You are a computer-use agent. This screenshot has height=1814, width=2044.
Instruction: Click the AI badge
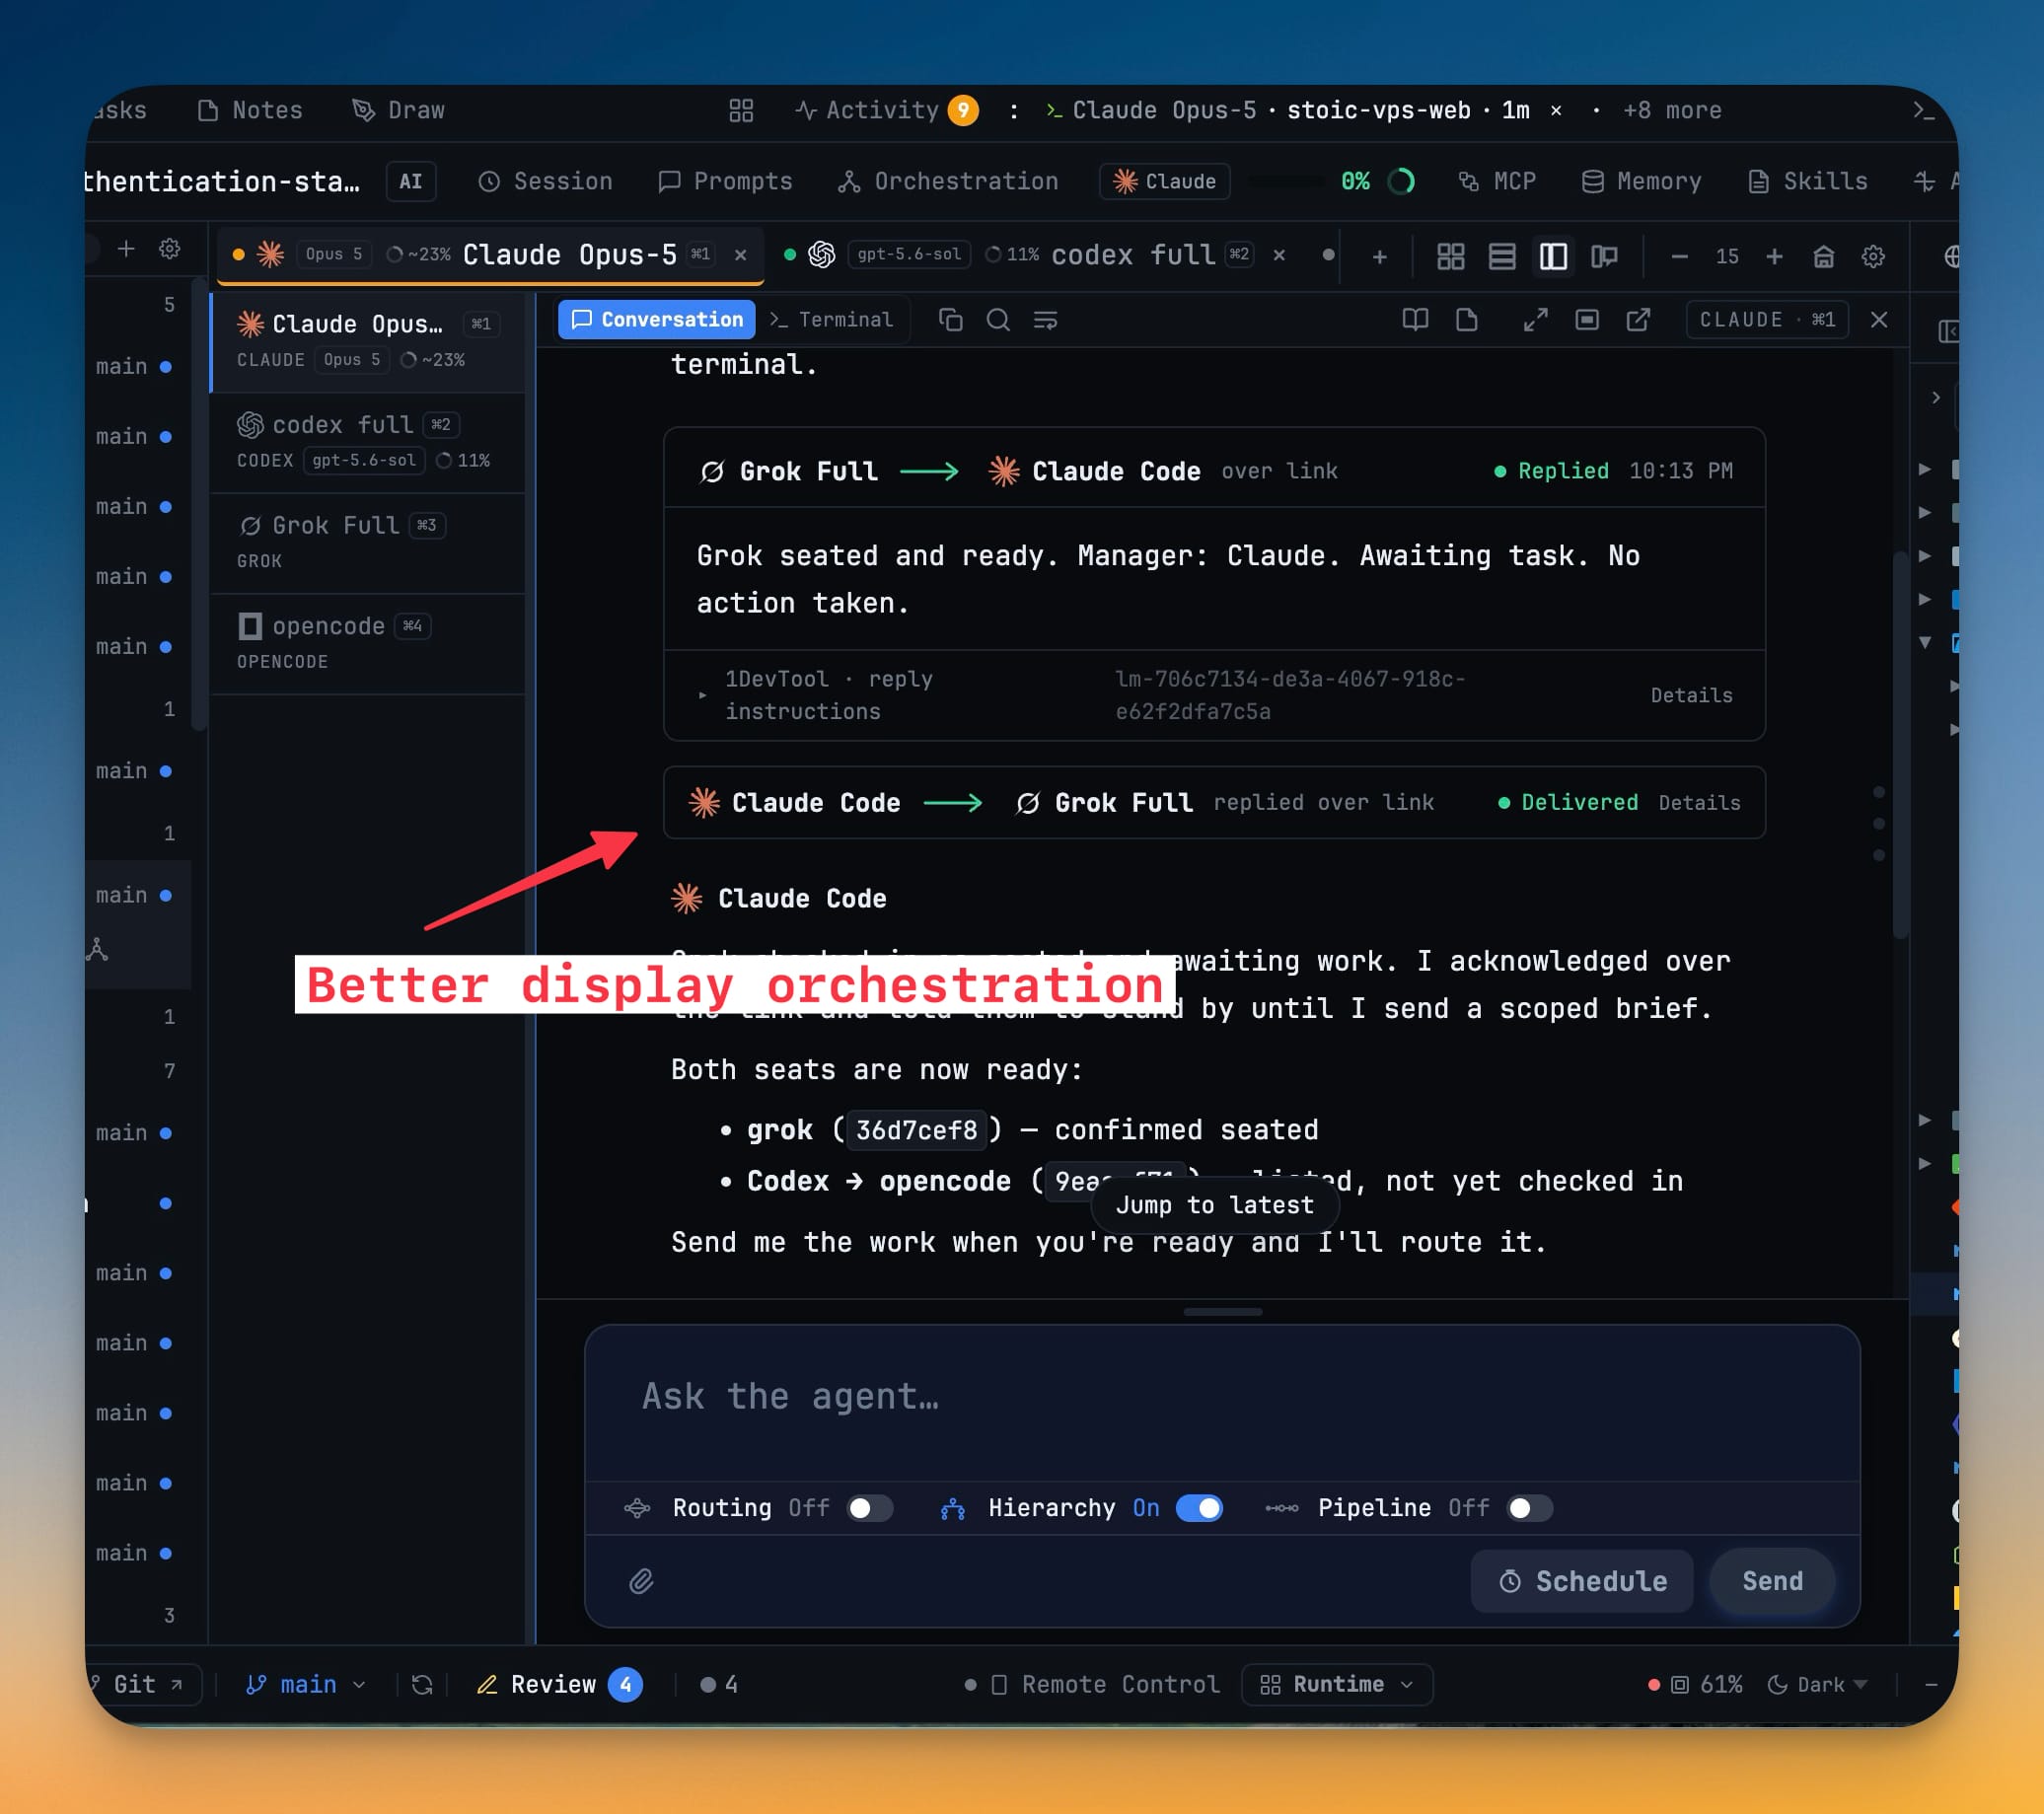pos(411,181)
